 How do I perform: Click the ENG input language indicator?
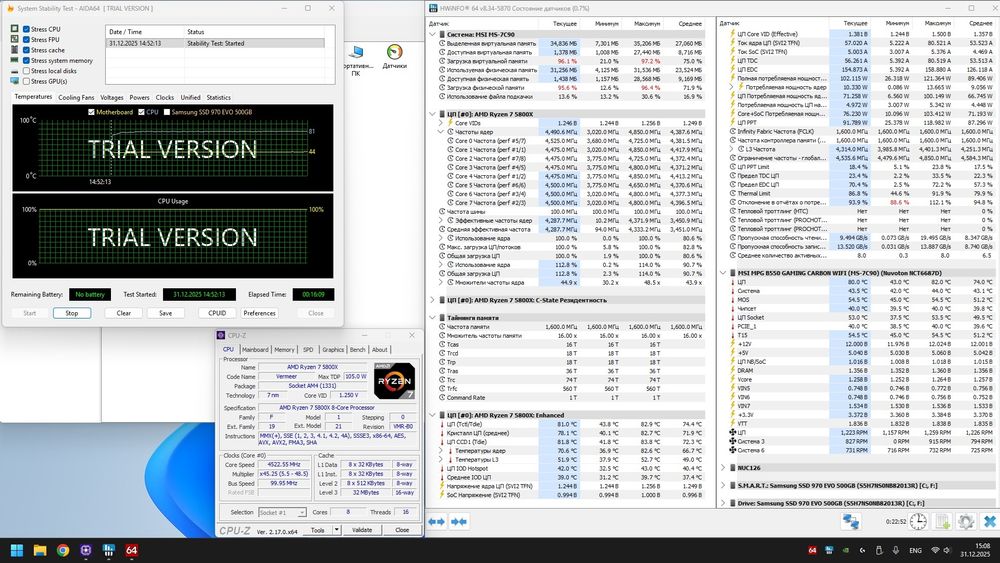tap(915, 550)
